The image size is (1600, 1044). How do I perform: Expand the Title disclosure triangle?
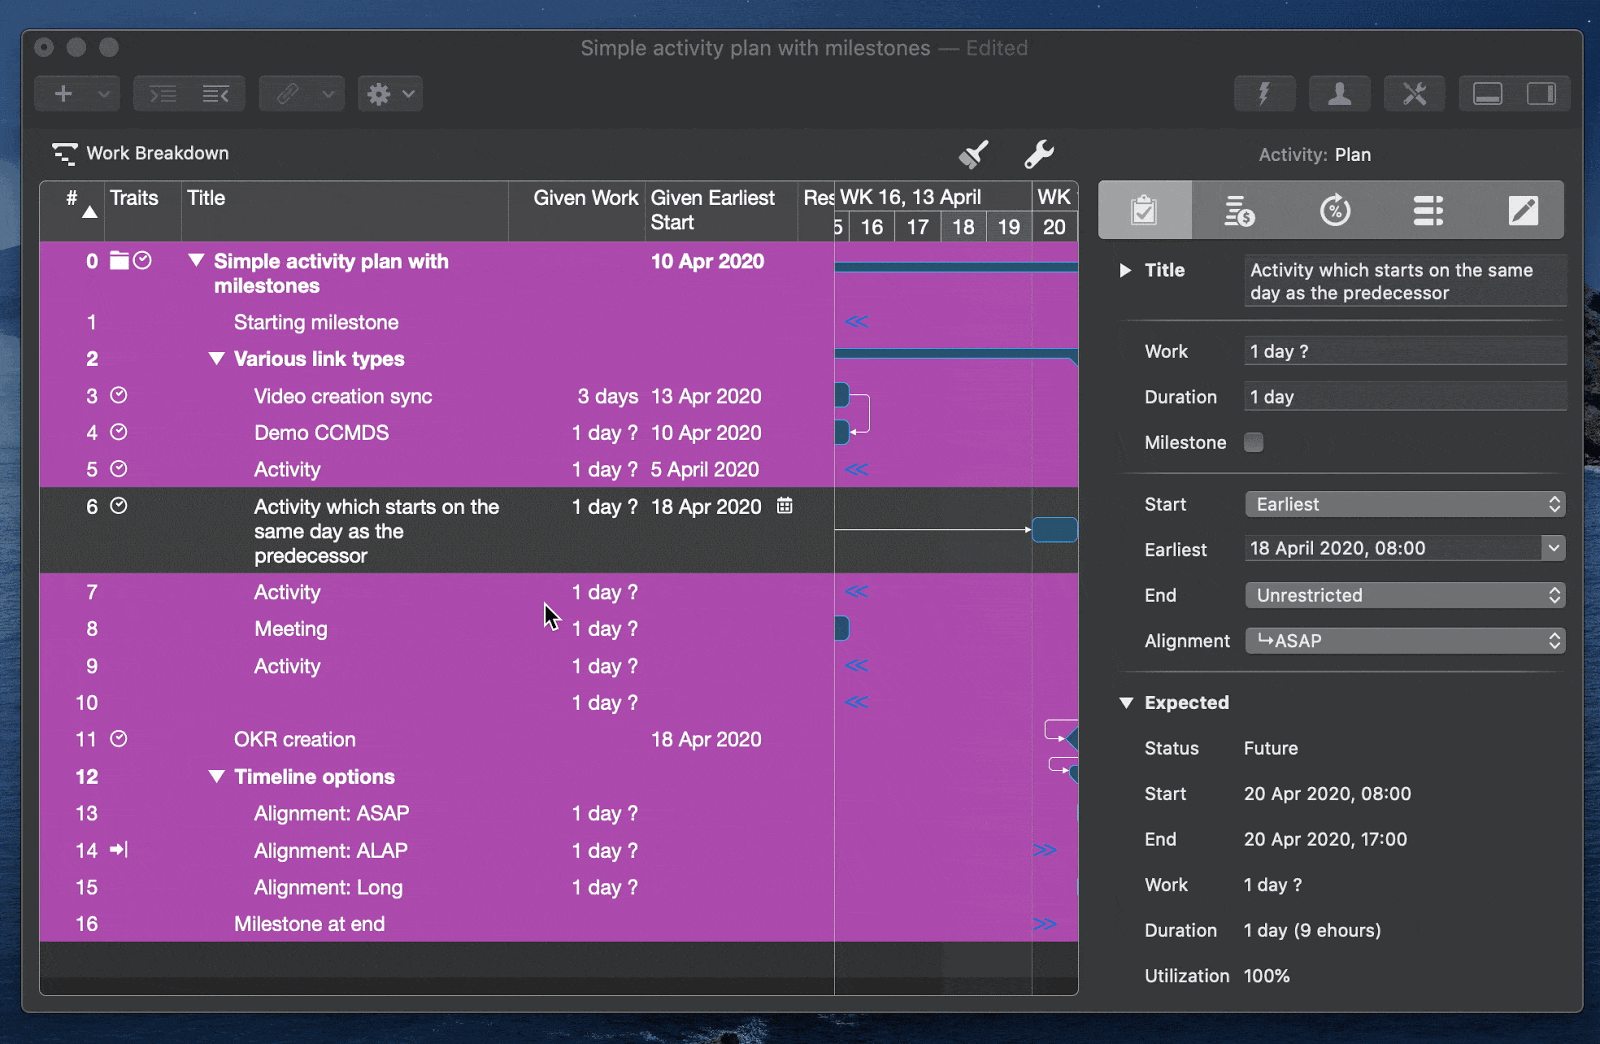1125,270
